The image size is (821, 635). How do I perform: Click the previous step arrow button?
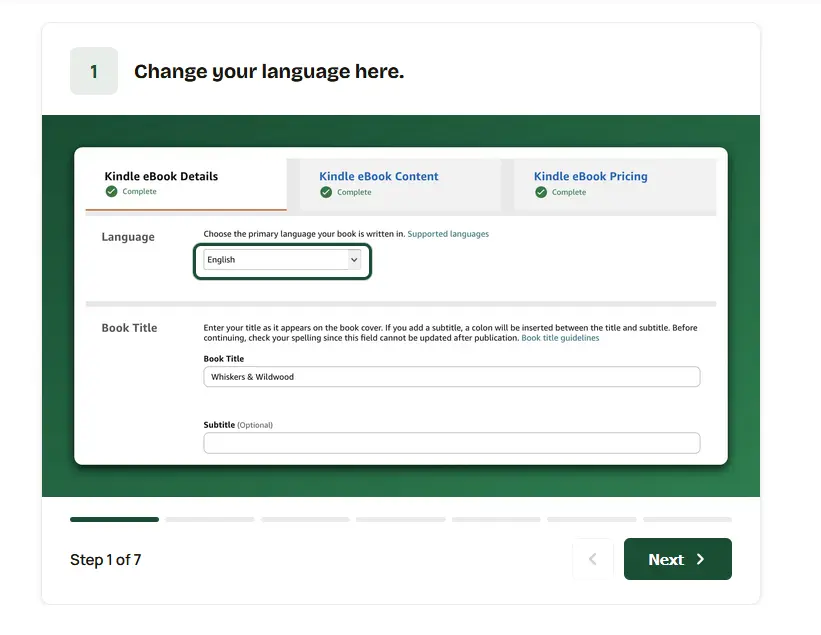[x=593, y=559]
